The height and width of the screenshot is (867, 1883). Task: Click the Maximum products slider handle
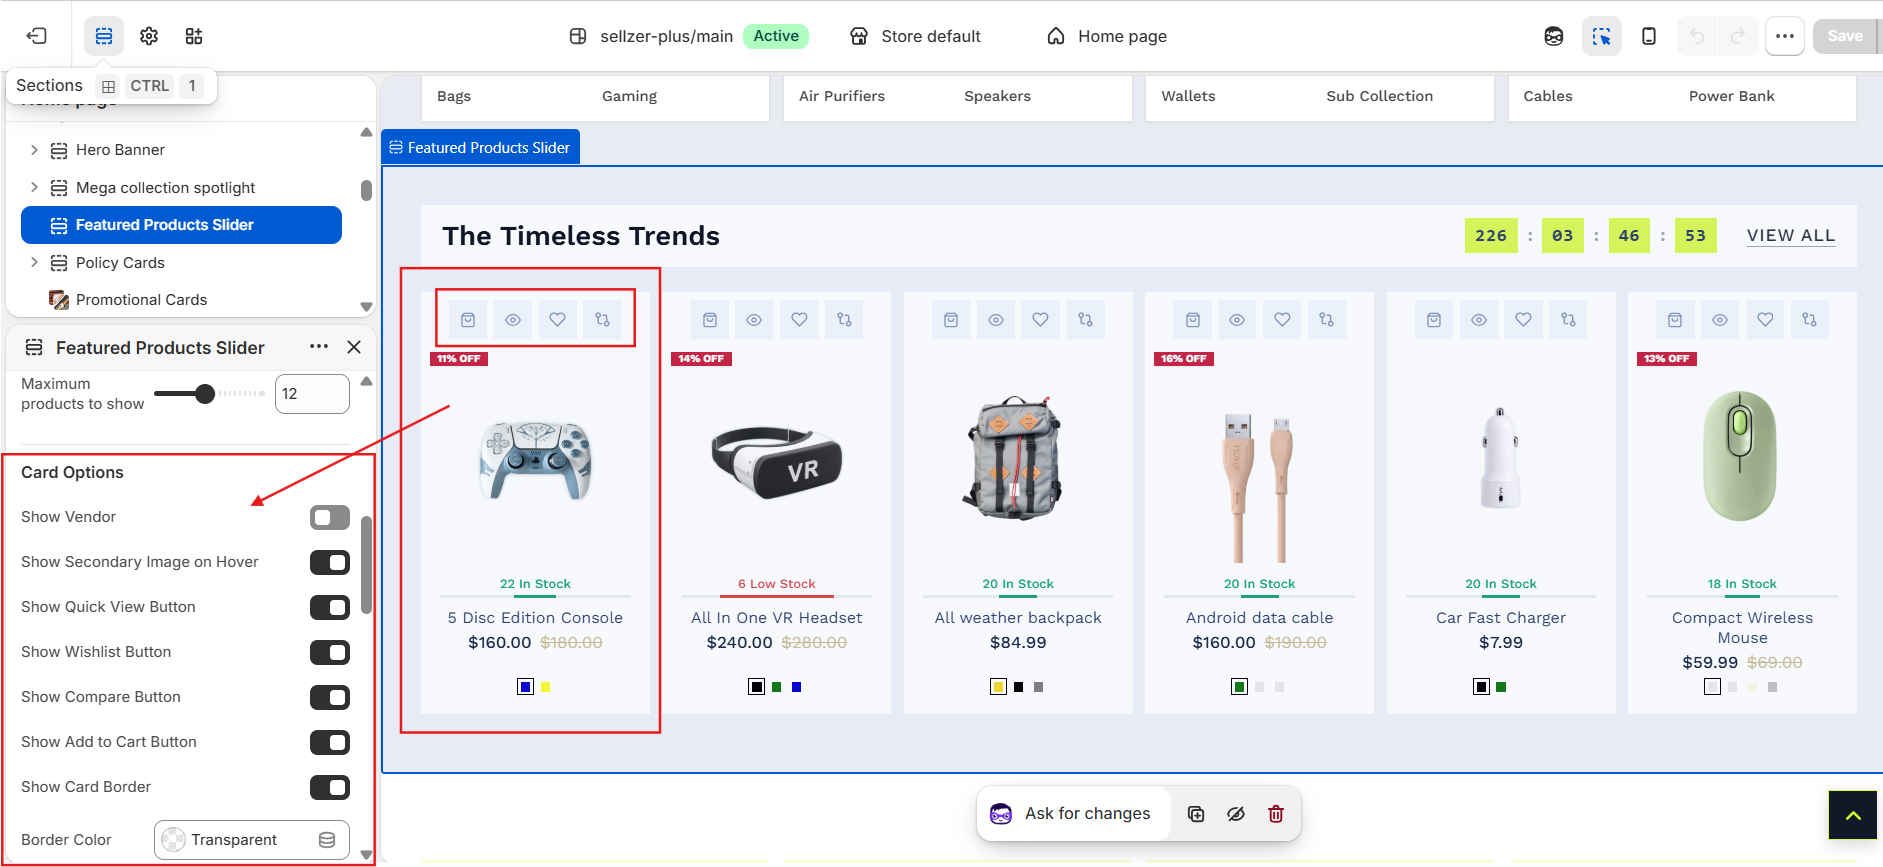click(205, 394)
